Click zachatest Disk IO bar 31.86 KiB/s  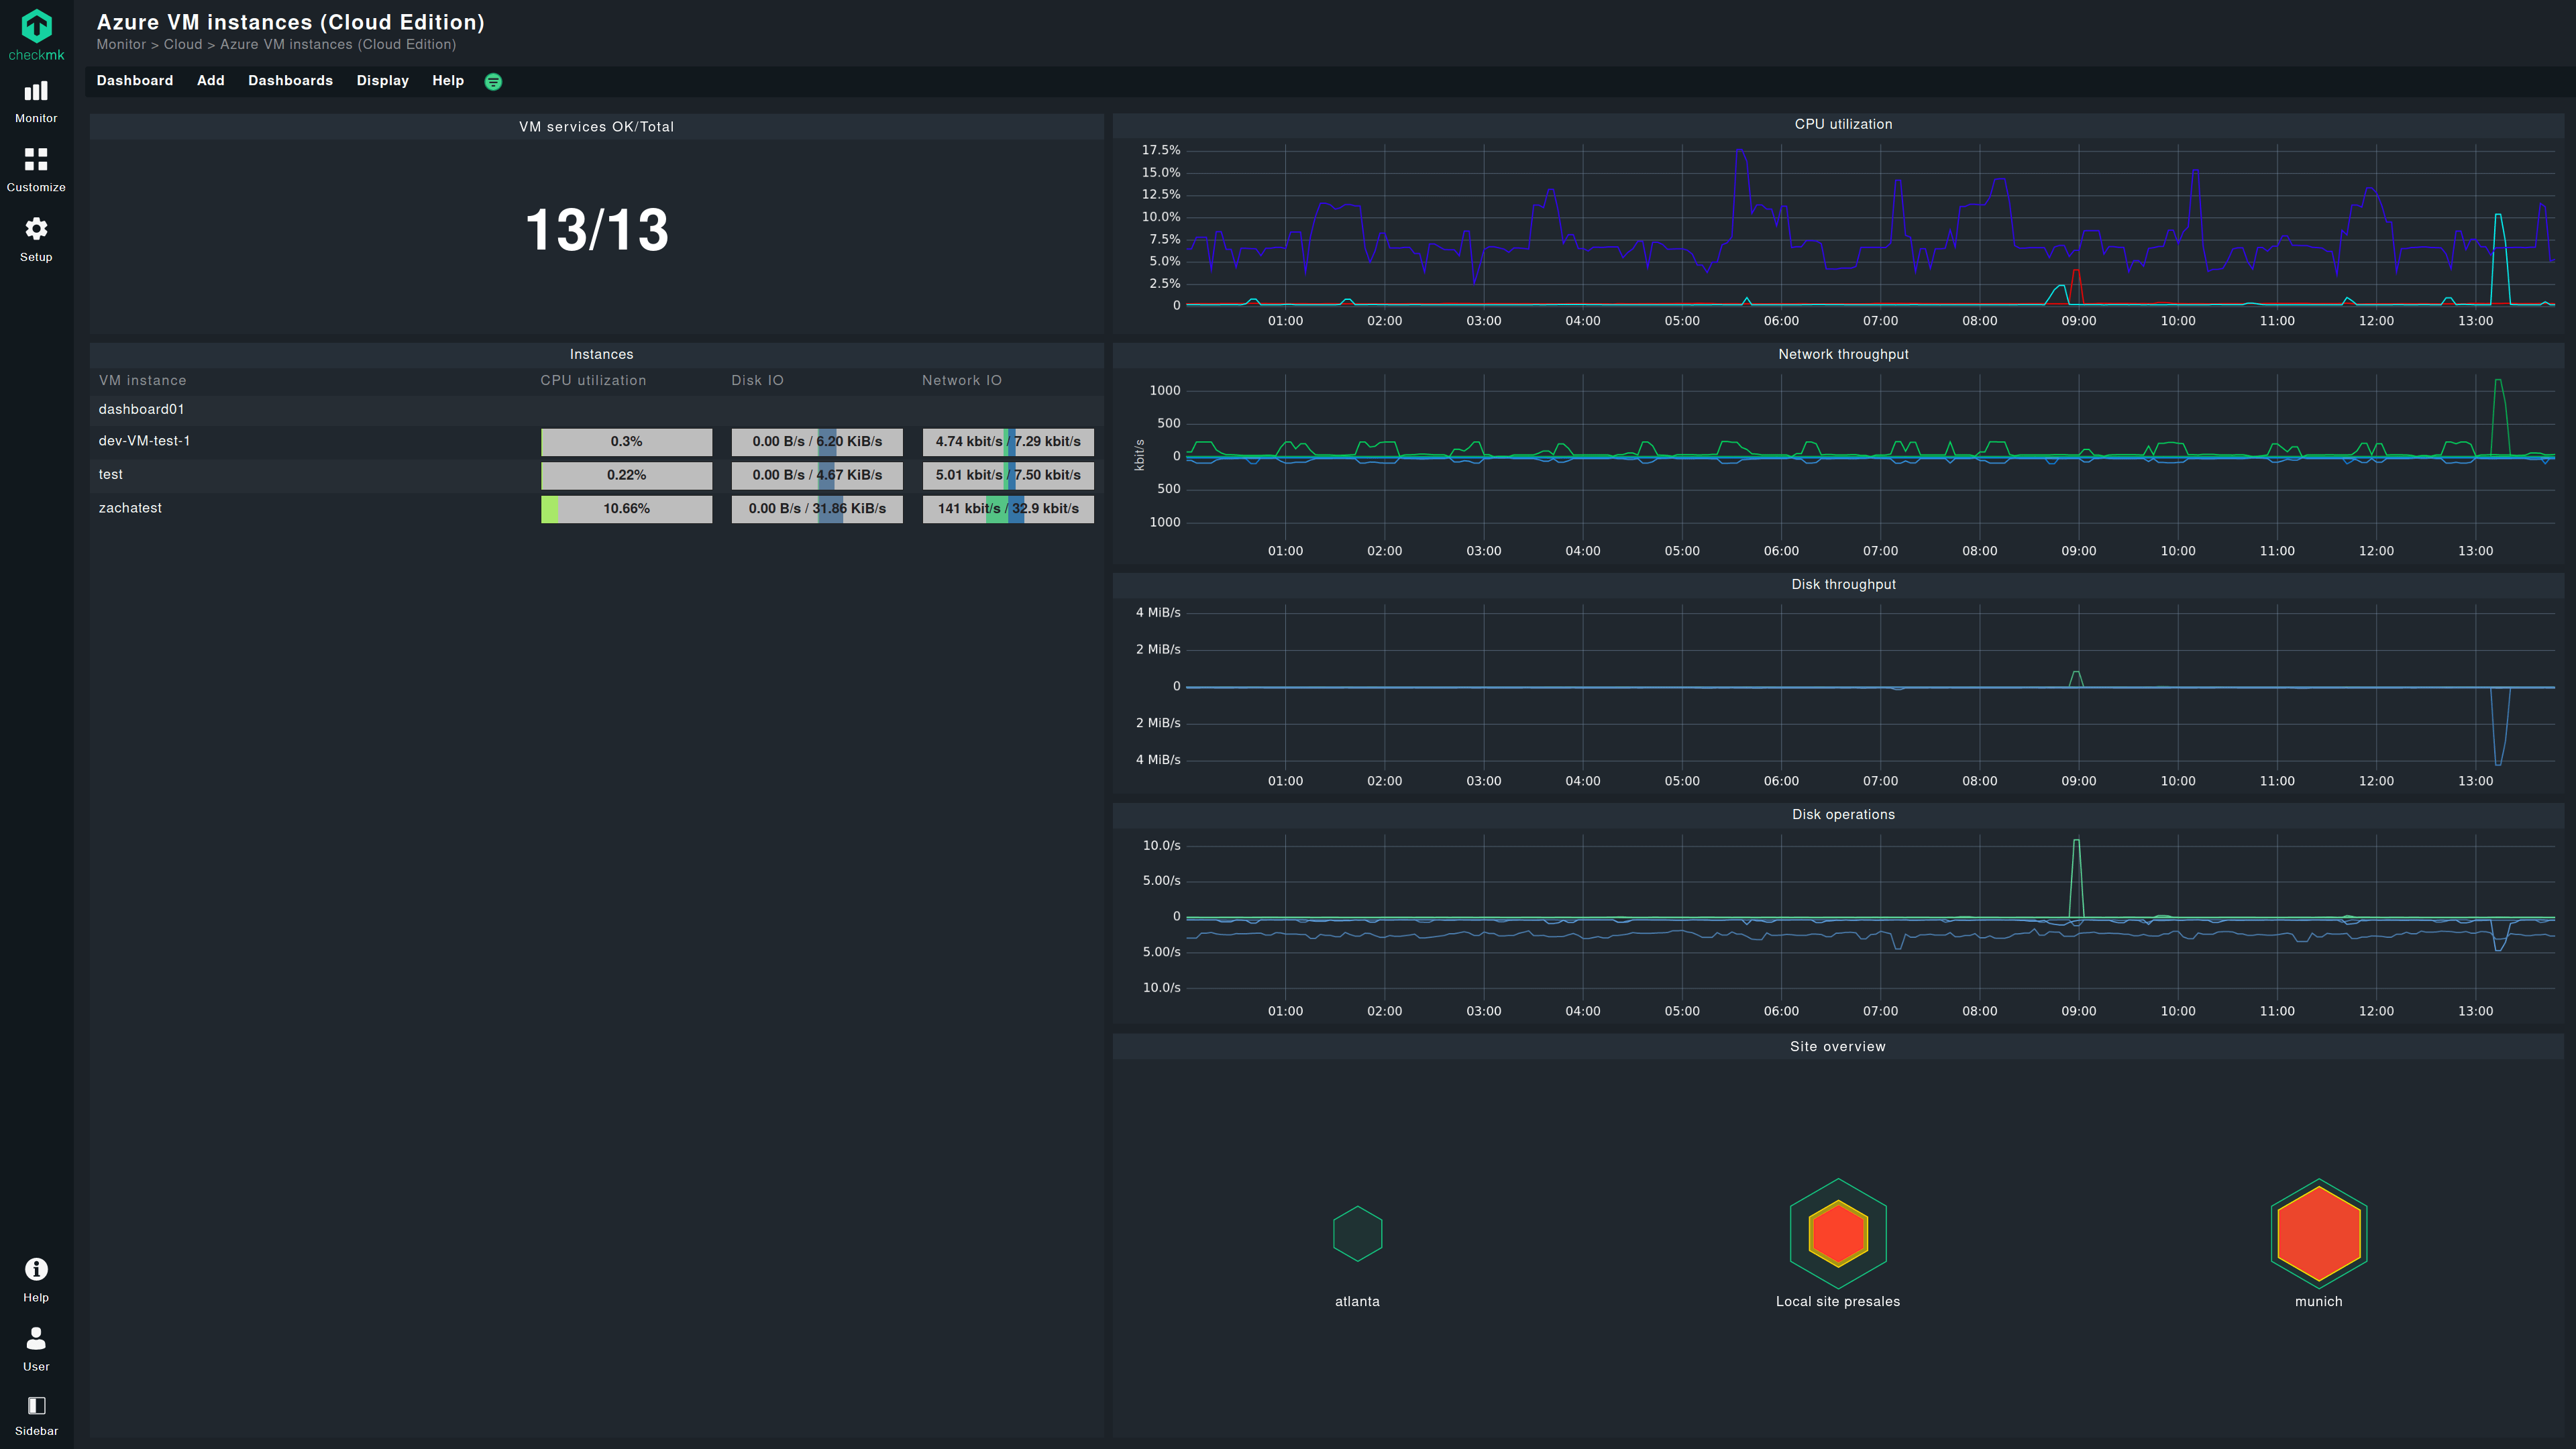(x=817, y=509)
